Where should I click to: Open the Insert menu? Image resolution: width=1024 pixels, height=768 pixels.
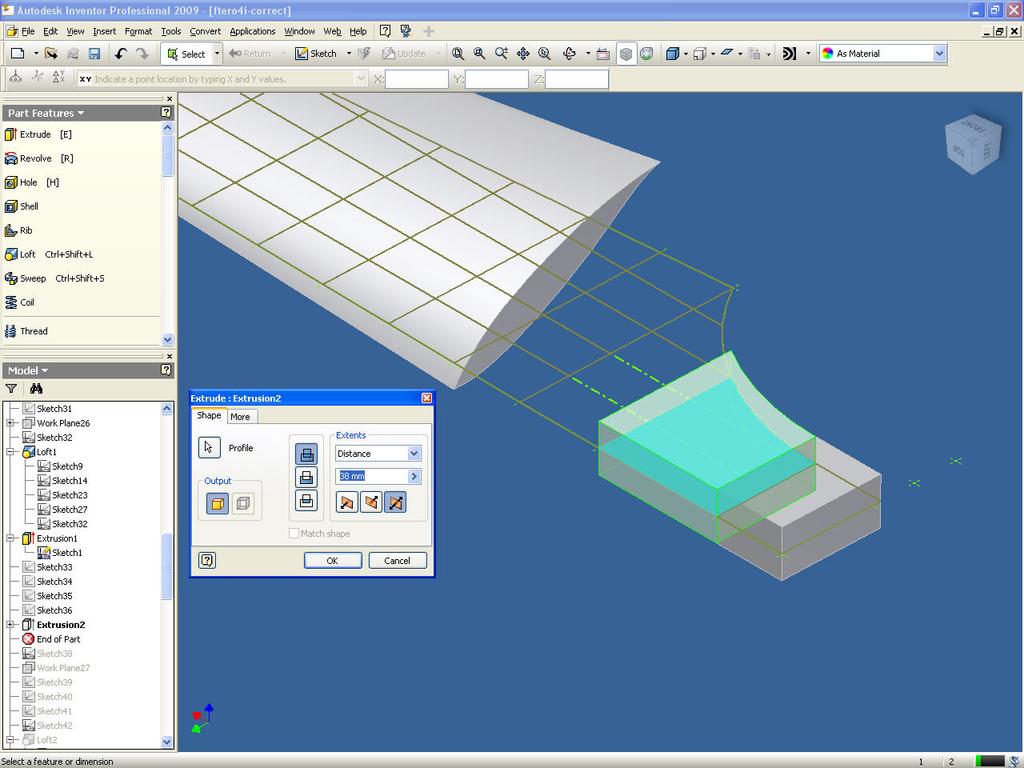coord(104,31)
